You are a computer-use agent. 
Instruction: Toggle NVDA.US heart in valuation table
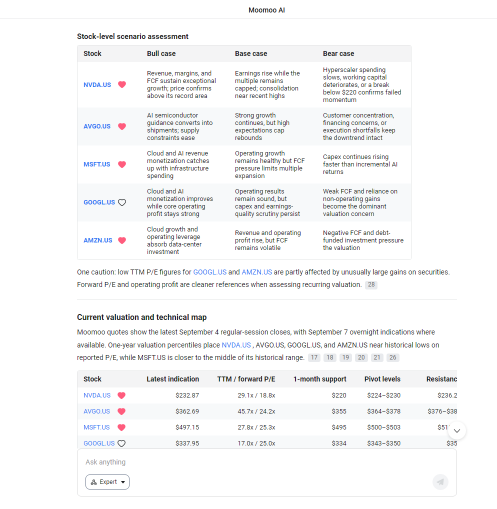(x=122, y=395)
